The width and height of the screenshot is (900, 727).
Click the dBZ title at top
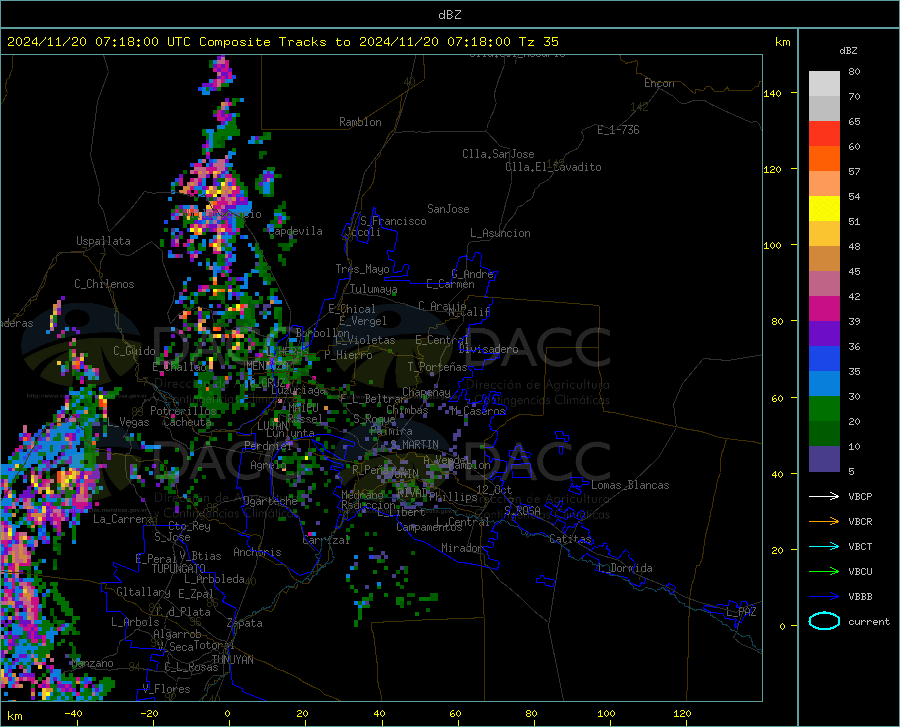point(449,15)
